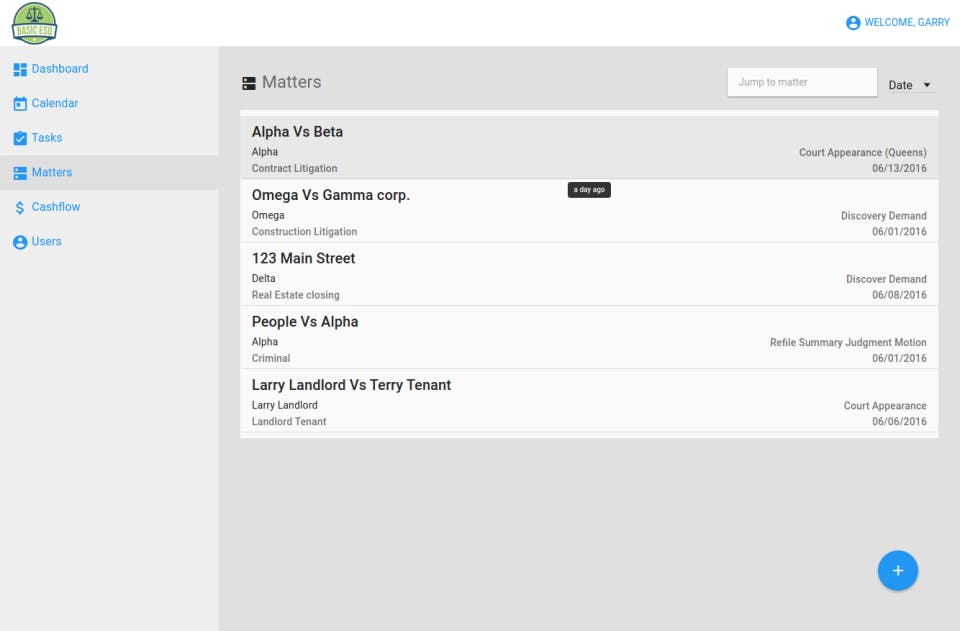
Task: Click the Users person icon
Action: pos(20,242)
